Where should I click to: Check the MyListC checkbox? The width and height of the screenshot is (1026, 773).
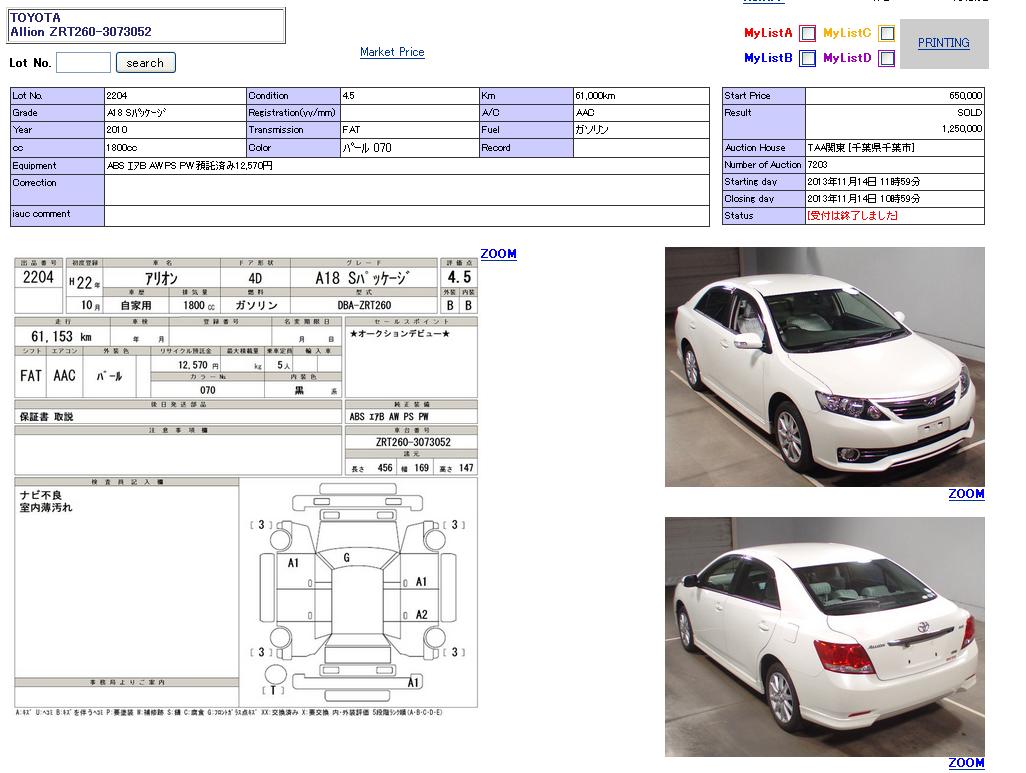click(x=886, y=33)
